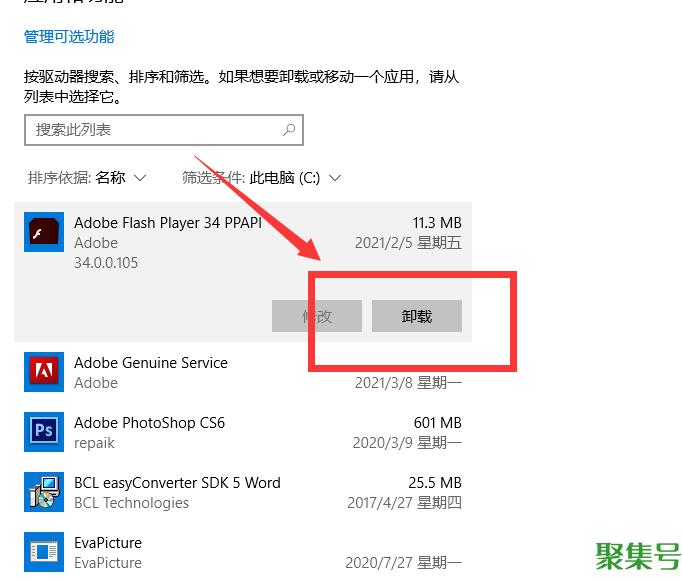Click the publisher BCL Technologies
The width and height of the screenshot is (682, 582).
click(x=131, y=503)
